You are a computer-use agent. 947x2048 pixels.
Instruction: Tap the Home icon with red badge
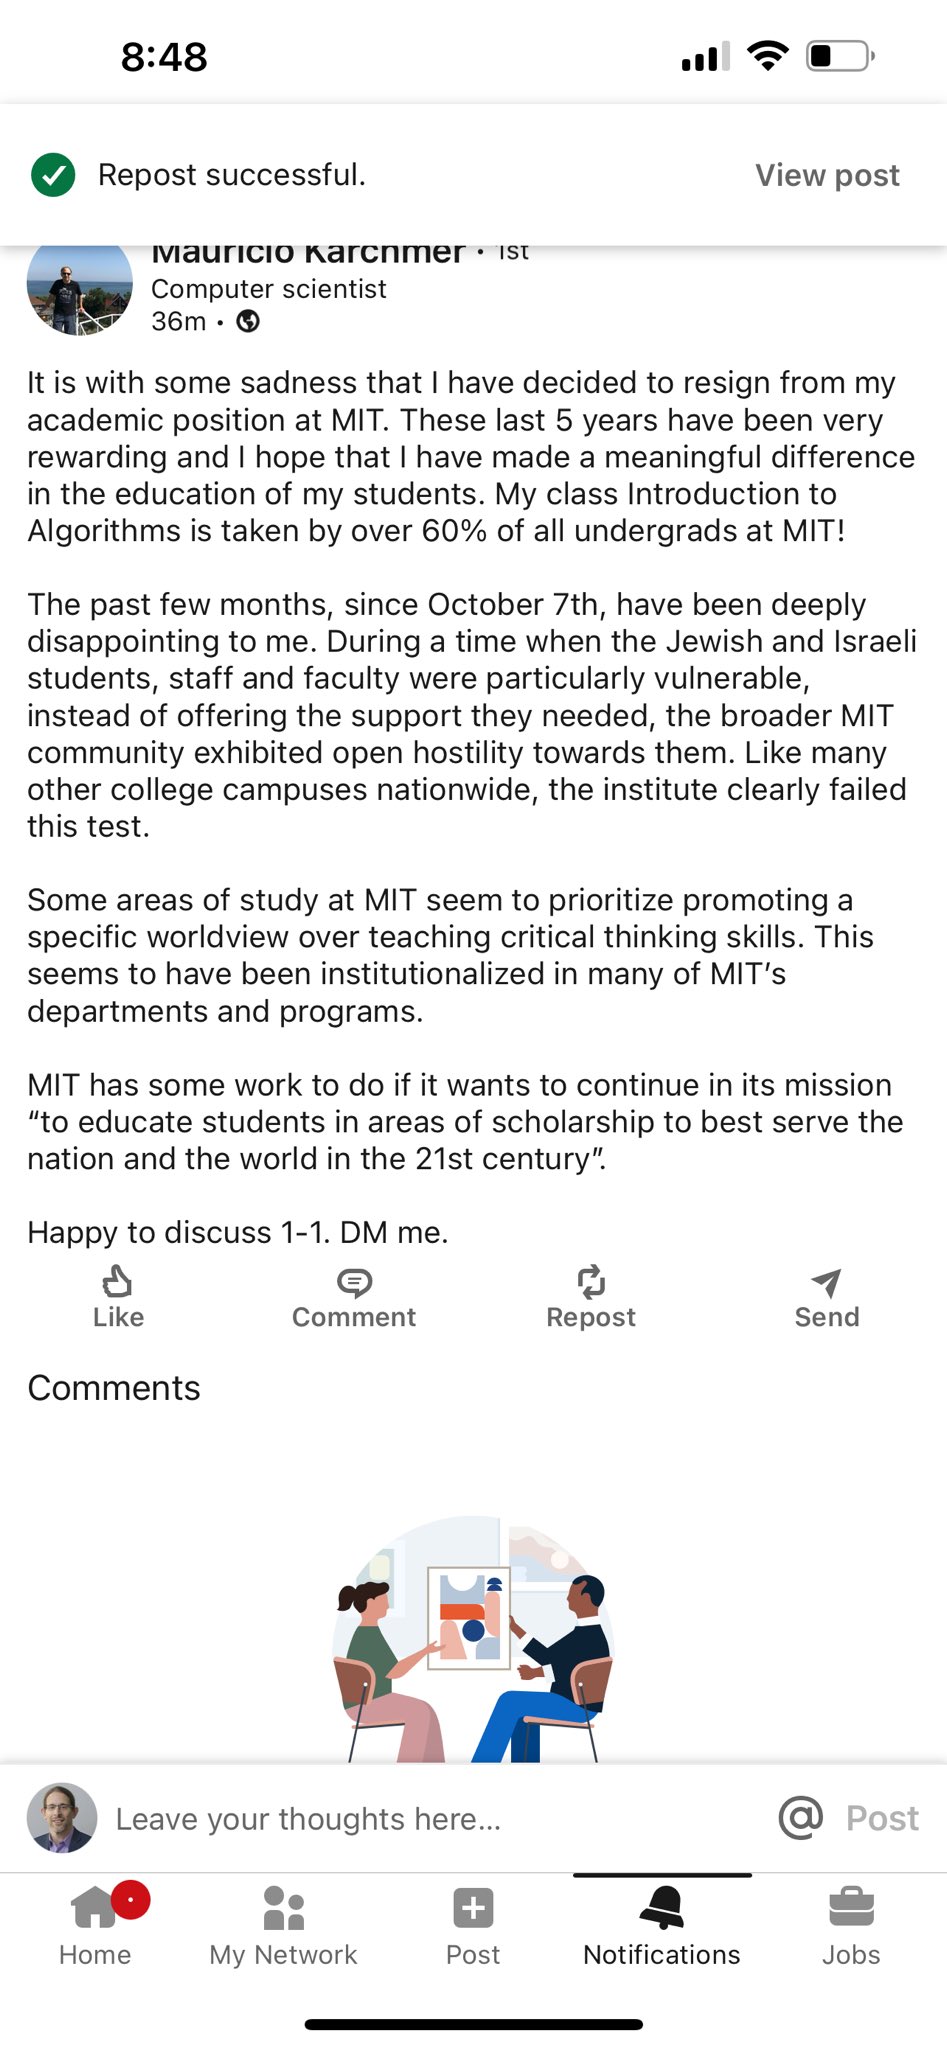(x=95, y=1907)
